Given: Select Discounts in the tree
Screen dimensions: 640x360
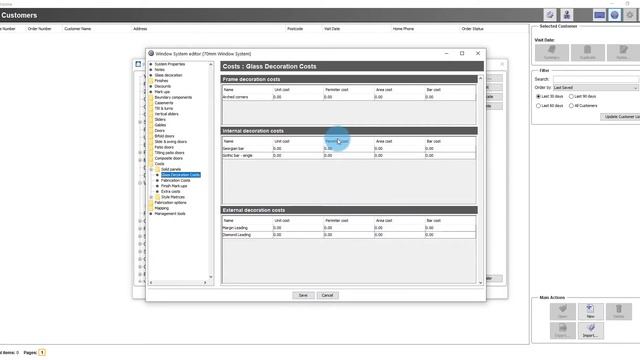Looking at the screenshot, I should click(162, 86).
